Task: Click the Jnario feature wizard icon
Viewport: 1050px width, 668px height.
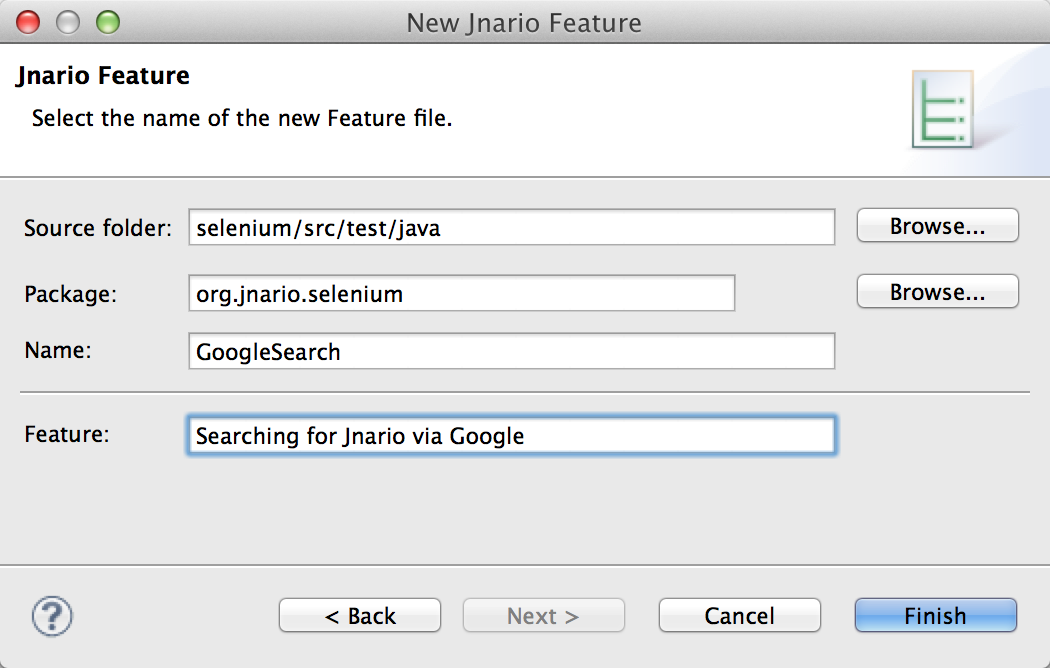Action: click(941, 106)
